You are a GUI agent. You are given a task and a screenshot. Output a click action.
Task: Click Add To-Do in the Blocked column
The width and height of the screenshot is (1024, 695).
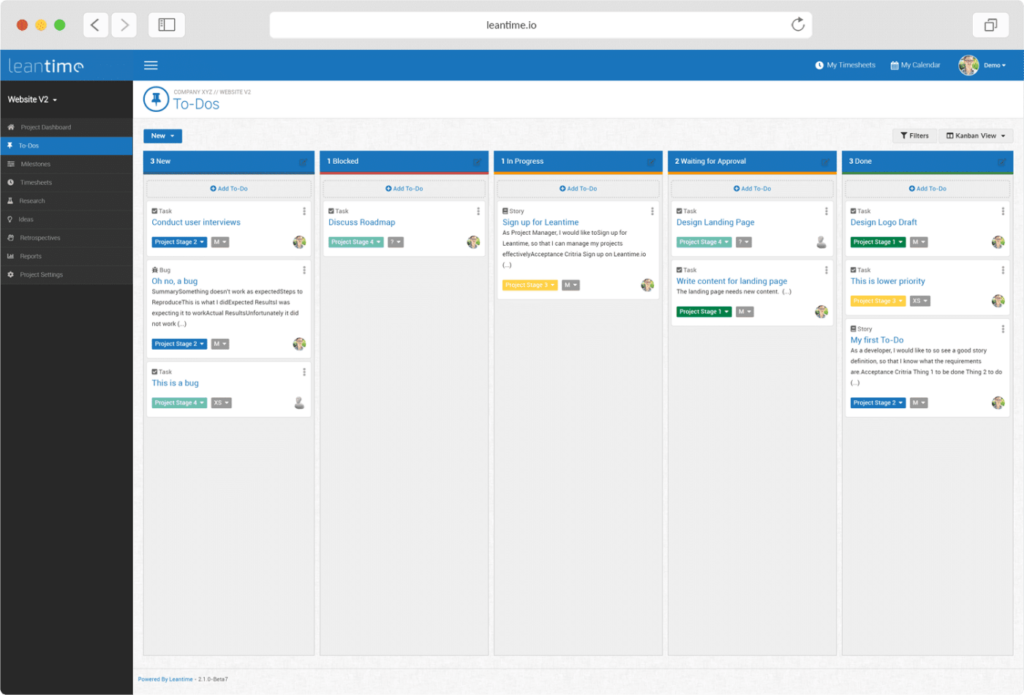point(403,188)
